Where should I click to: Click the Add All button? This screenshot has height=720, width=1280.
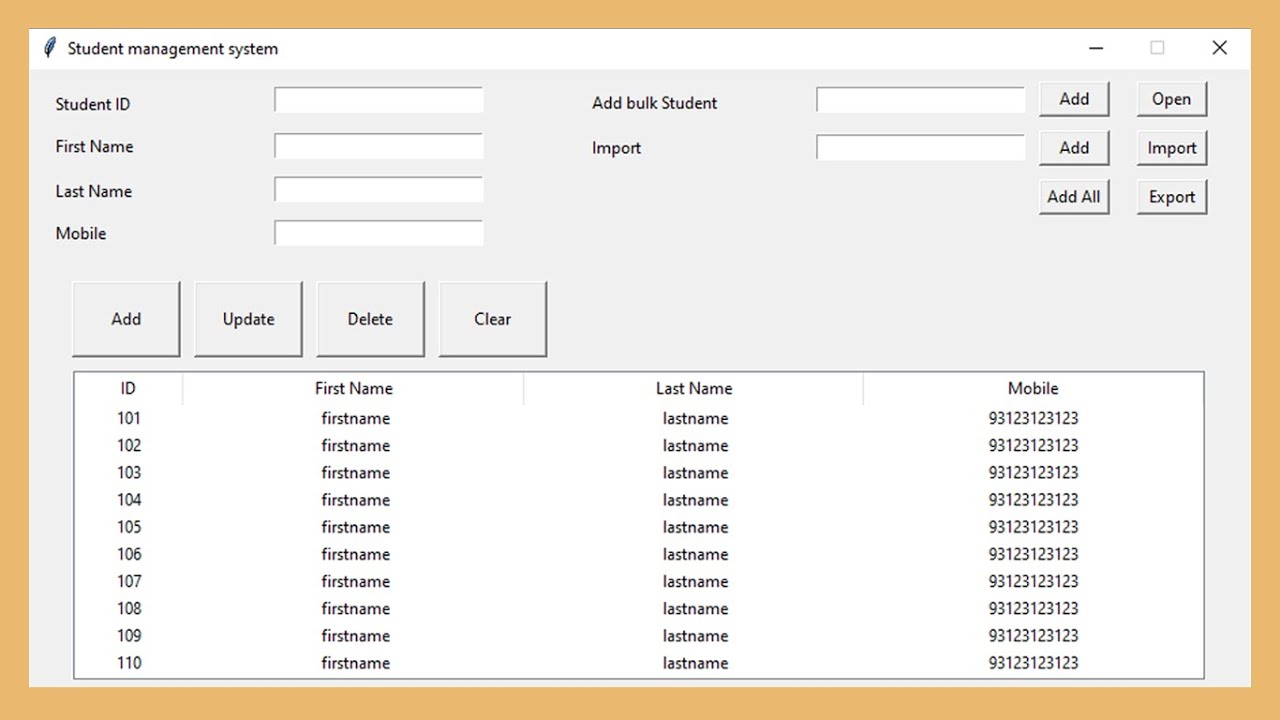click(1074, 197)
